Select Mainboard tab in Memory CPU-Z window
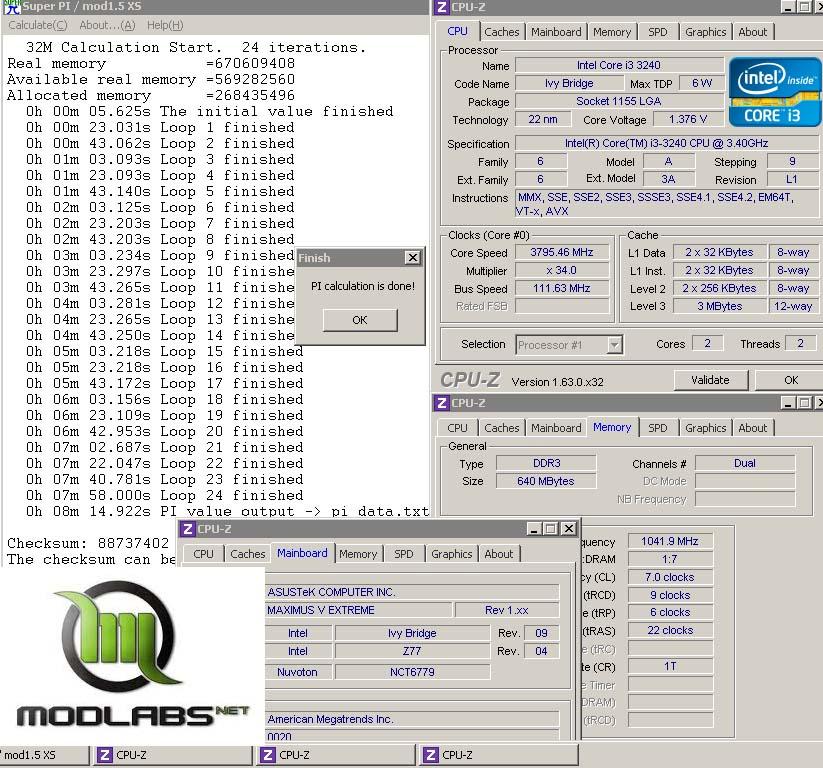 pos(556,428)
